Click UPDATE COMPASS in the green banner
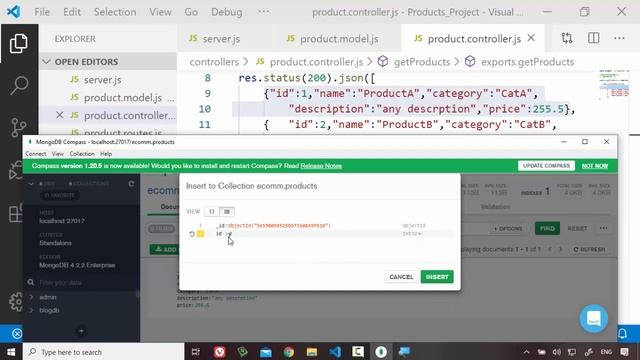The width and height of the screenshot is (640, 360). 546,166
